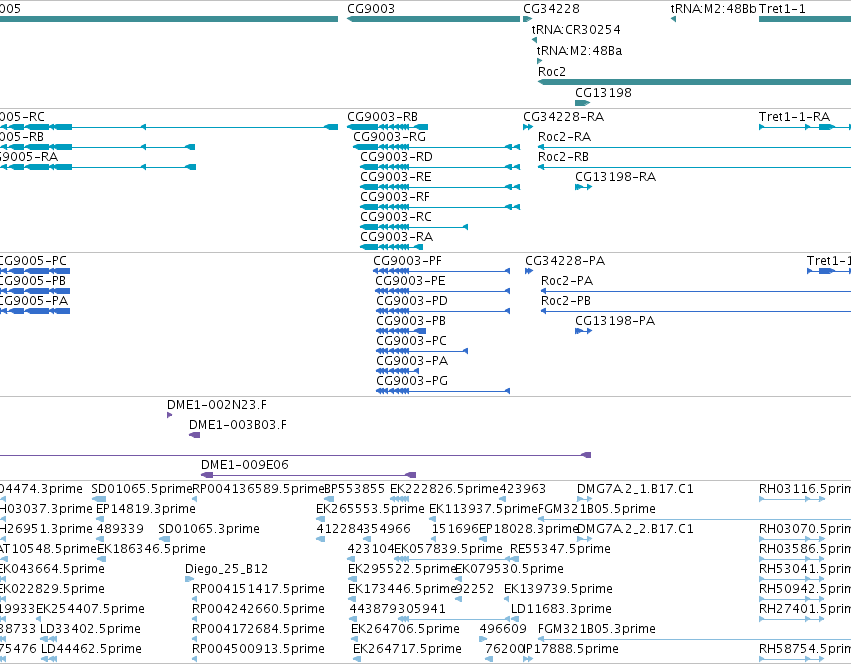851x664 pixels.
Task: Select protein CG9005-PC label
Action: coord(34,261)
